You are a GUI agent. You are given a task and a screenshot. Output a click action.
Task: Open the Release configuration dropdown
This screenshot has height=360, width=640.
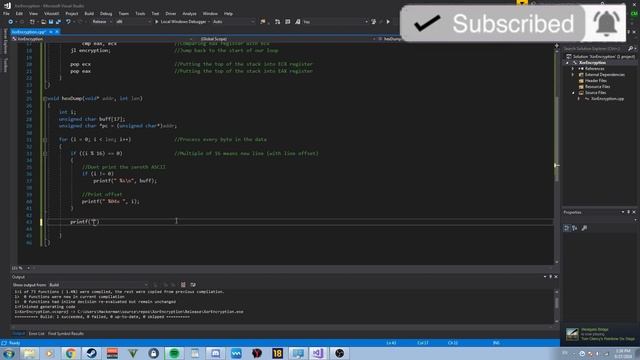pos(101,22)
